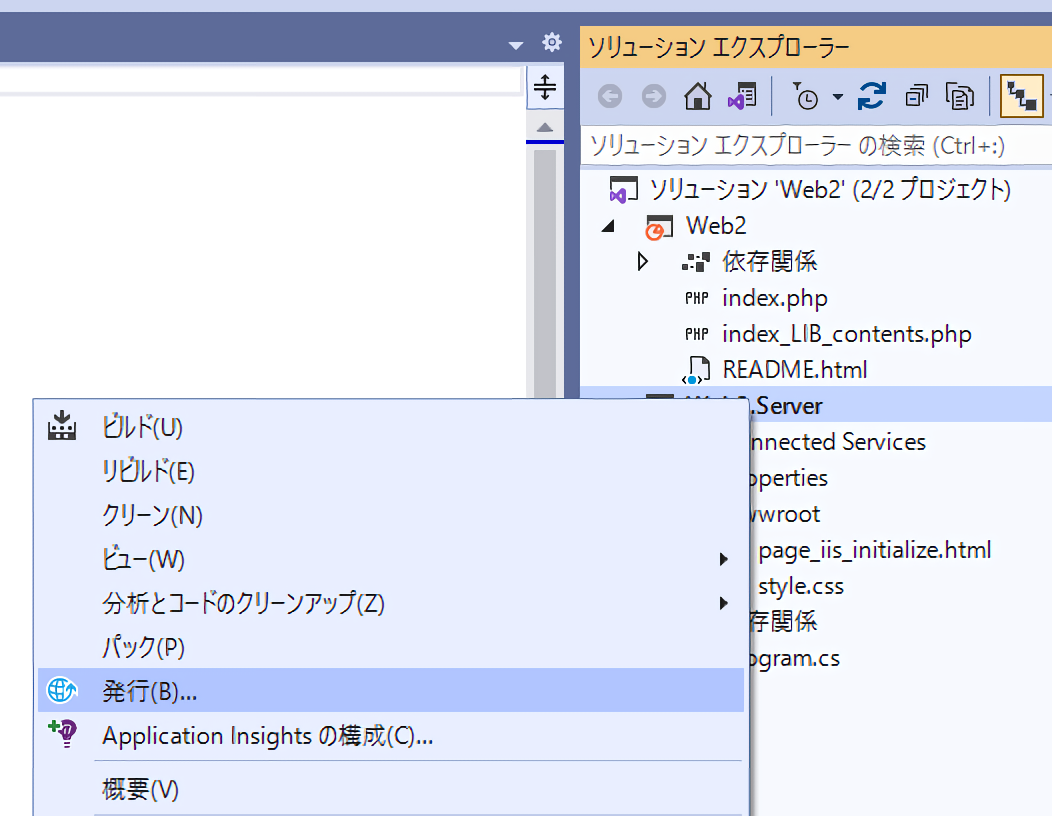
Task: Open editor settings gear icon
Action: pyautogui.click(x=552, y=43)
